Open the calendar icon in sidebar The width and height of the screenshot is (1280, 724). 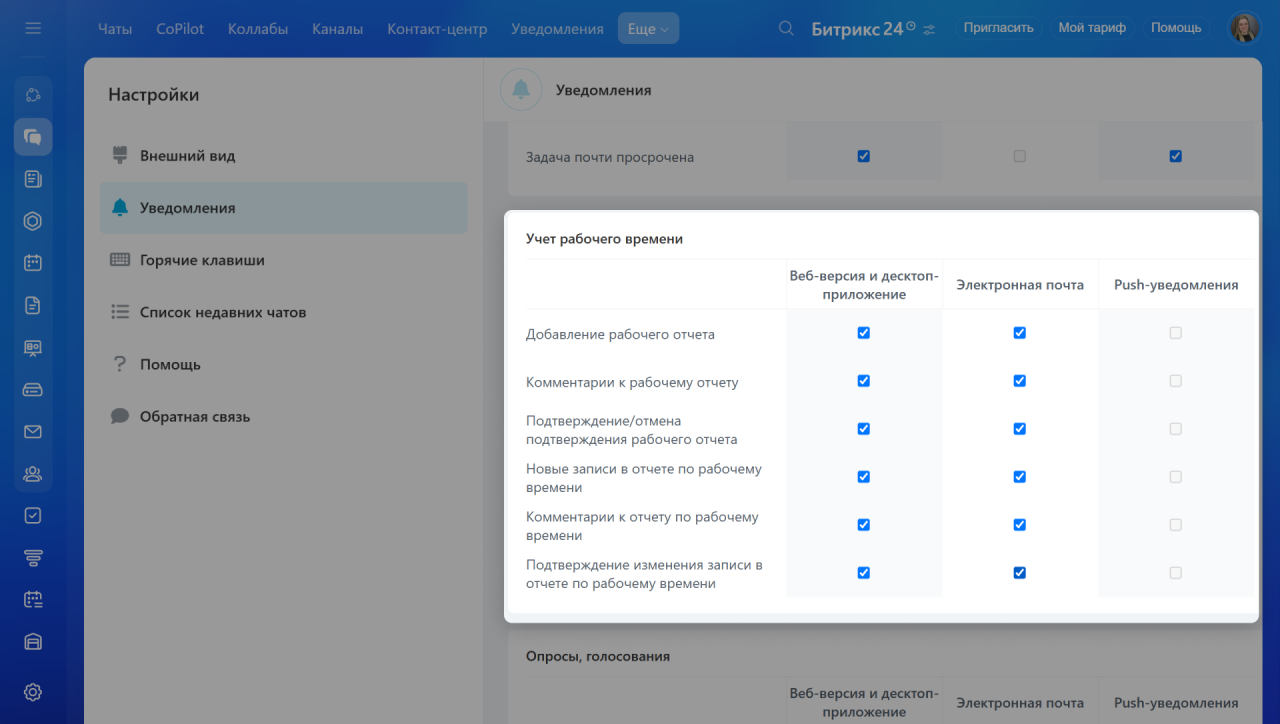33,263
